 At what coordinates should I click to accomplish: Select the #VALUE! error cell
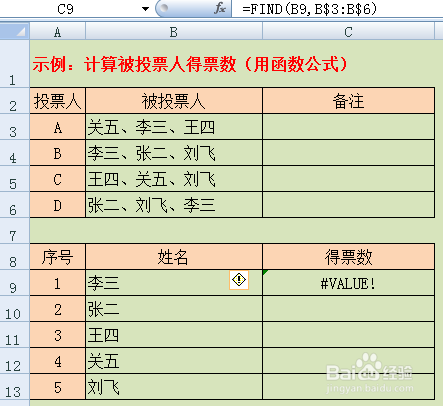[348, 283]
